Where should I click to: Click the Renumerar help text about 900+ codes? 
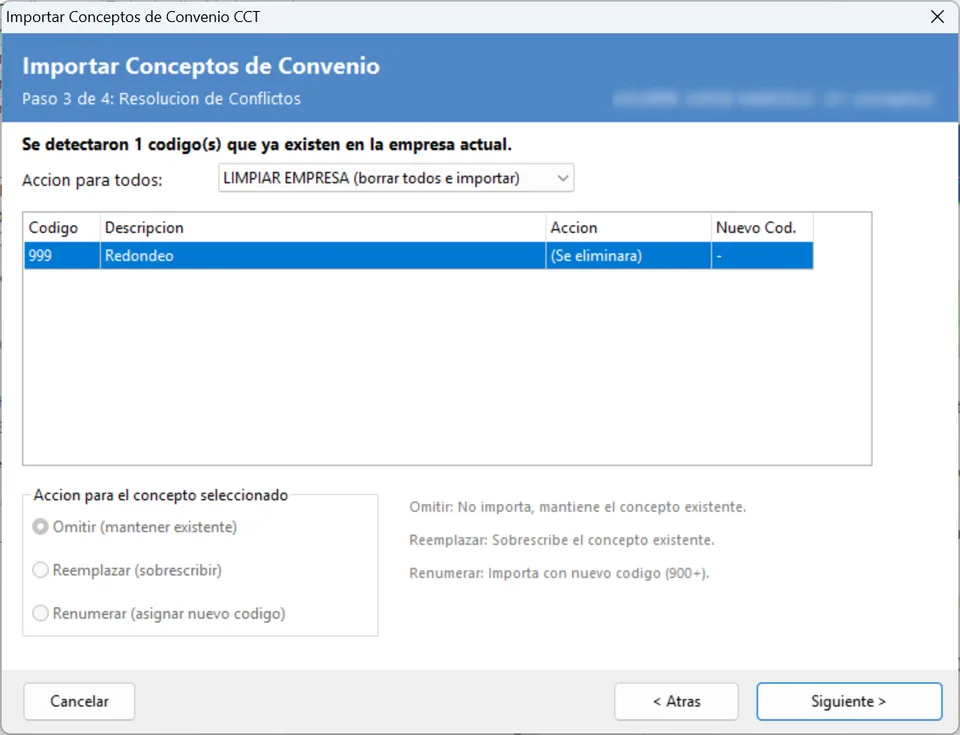click(x=559, y=573)
